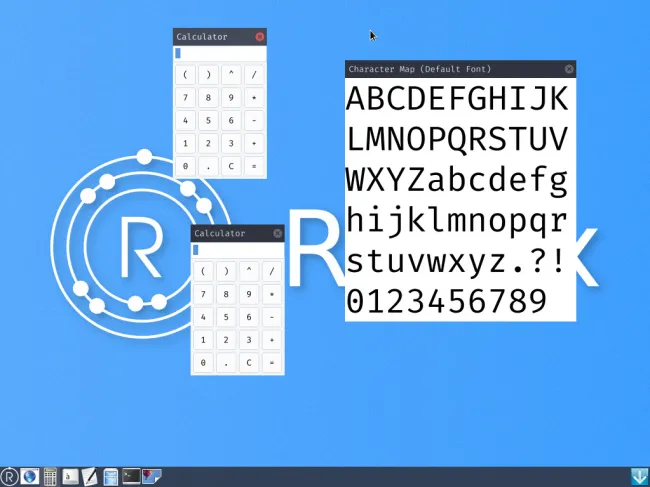Focus the upper Calculator's input field
The height and width of the screenshot is (487, 650).
220,53
